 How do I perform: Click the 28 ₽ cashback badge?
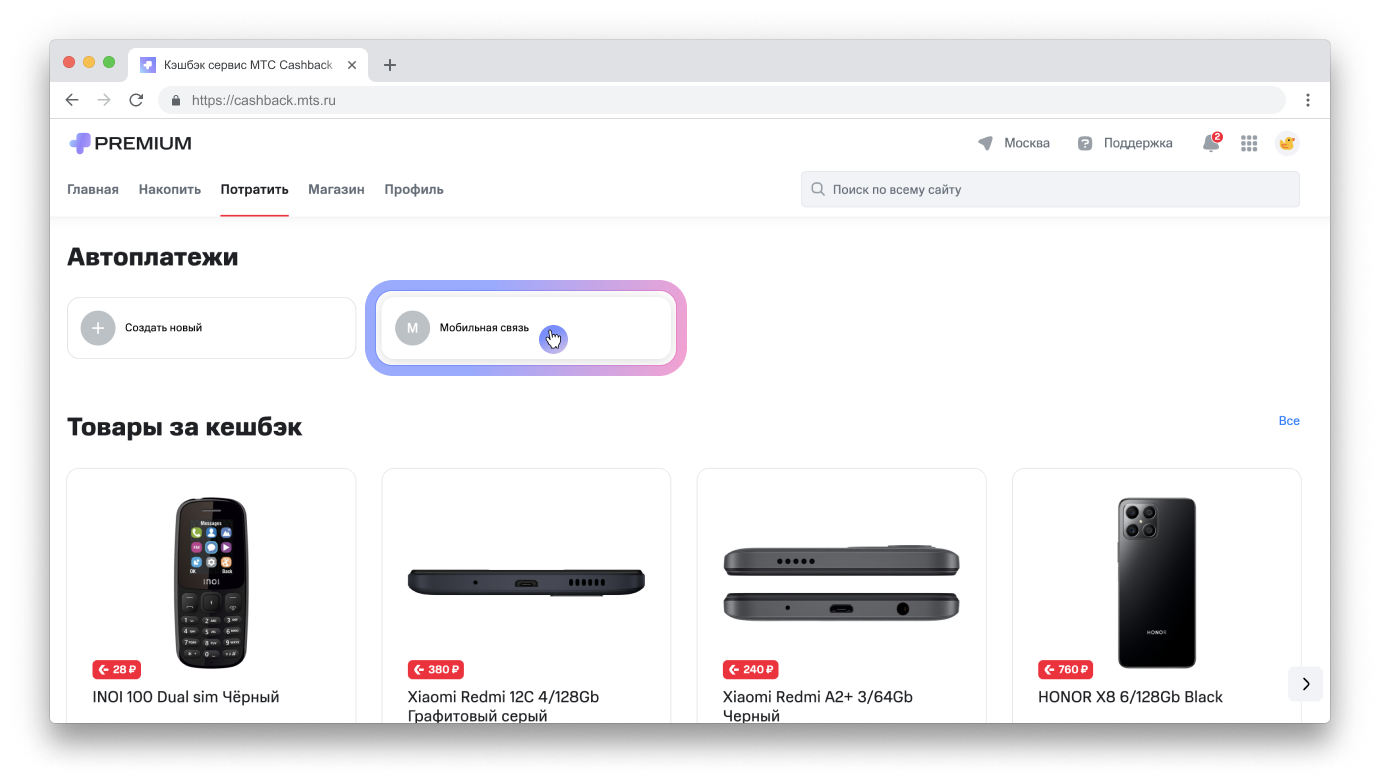point(116,670)
